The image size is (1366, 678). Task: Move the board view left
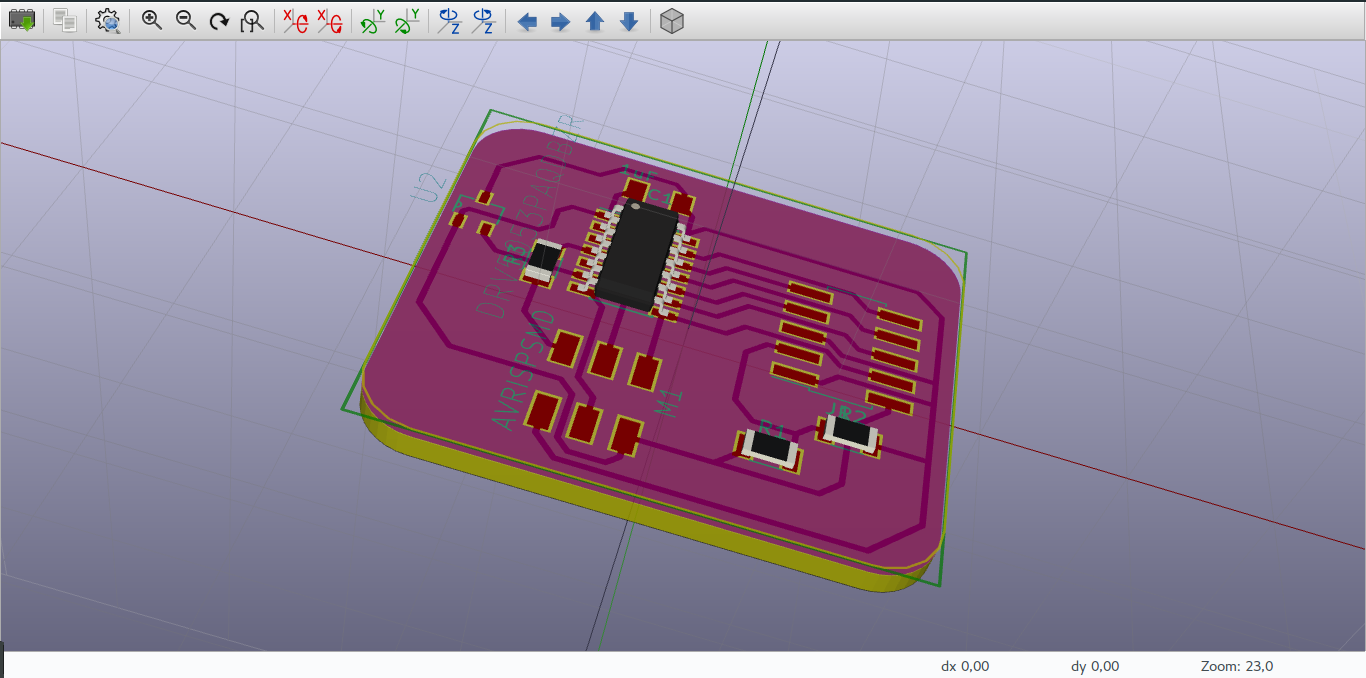pos(527,20)
